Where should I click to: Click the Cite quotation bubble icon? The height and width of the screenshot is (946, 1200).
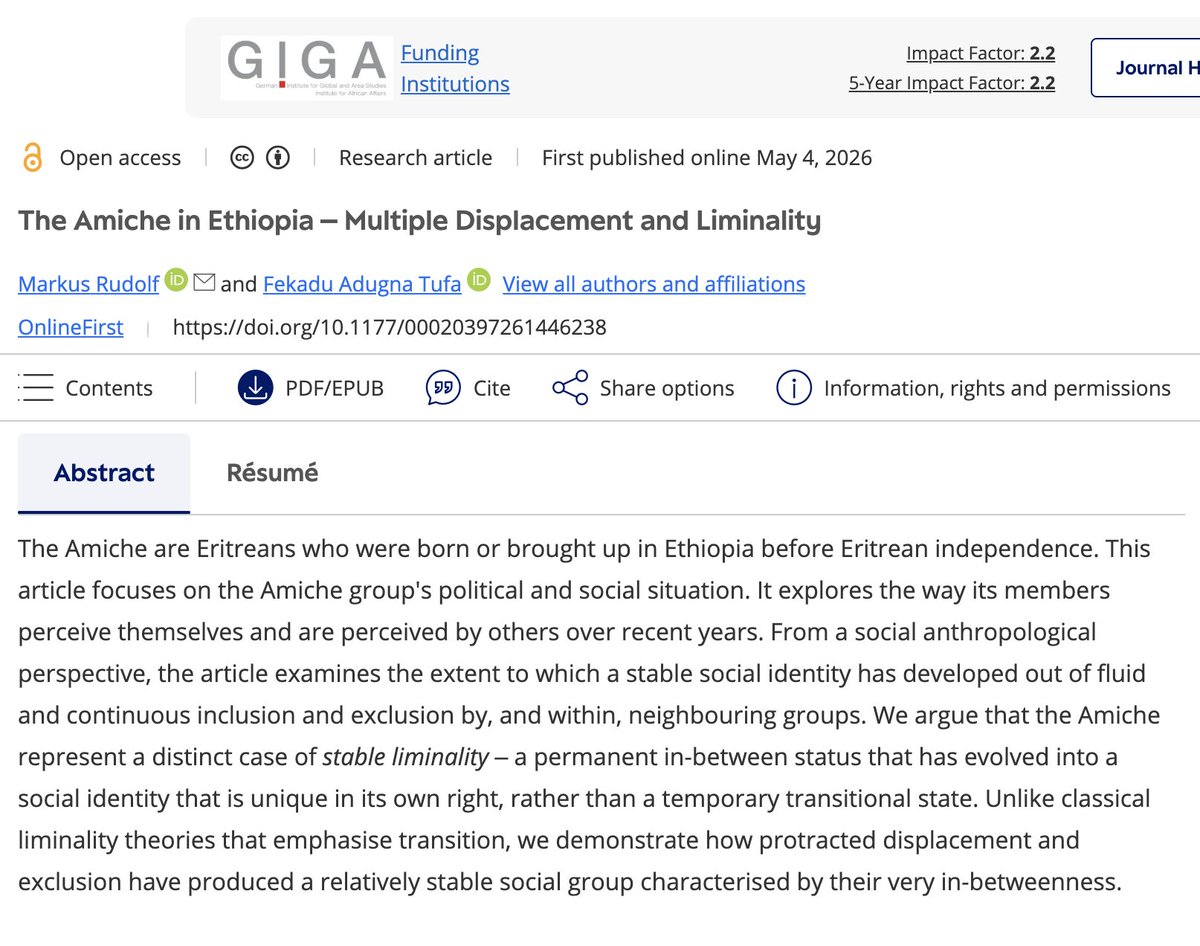(x=443, y=388)
